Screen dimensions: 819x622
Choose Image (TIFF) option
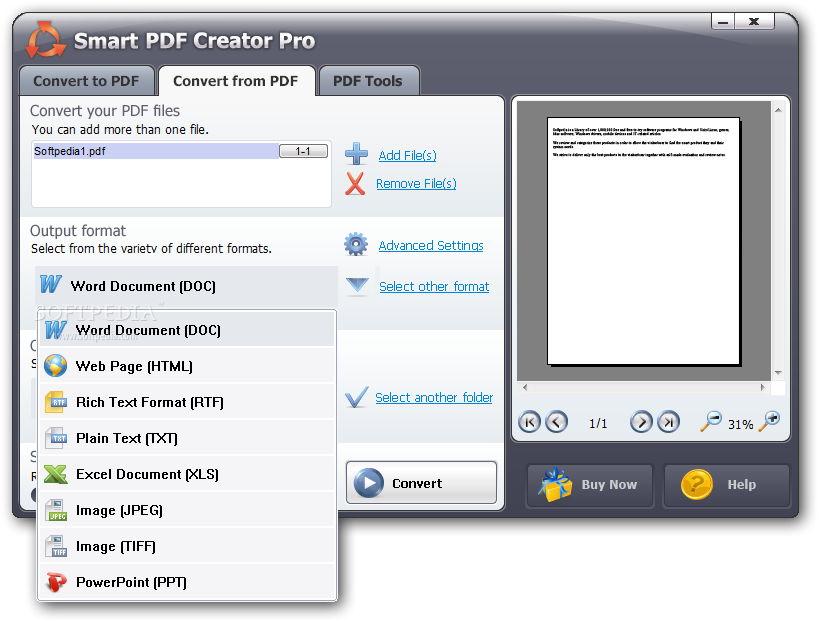(x=187, y=546)
